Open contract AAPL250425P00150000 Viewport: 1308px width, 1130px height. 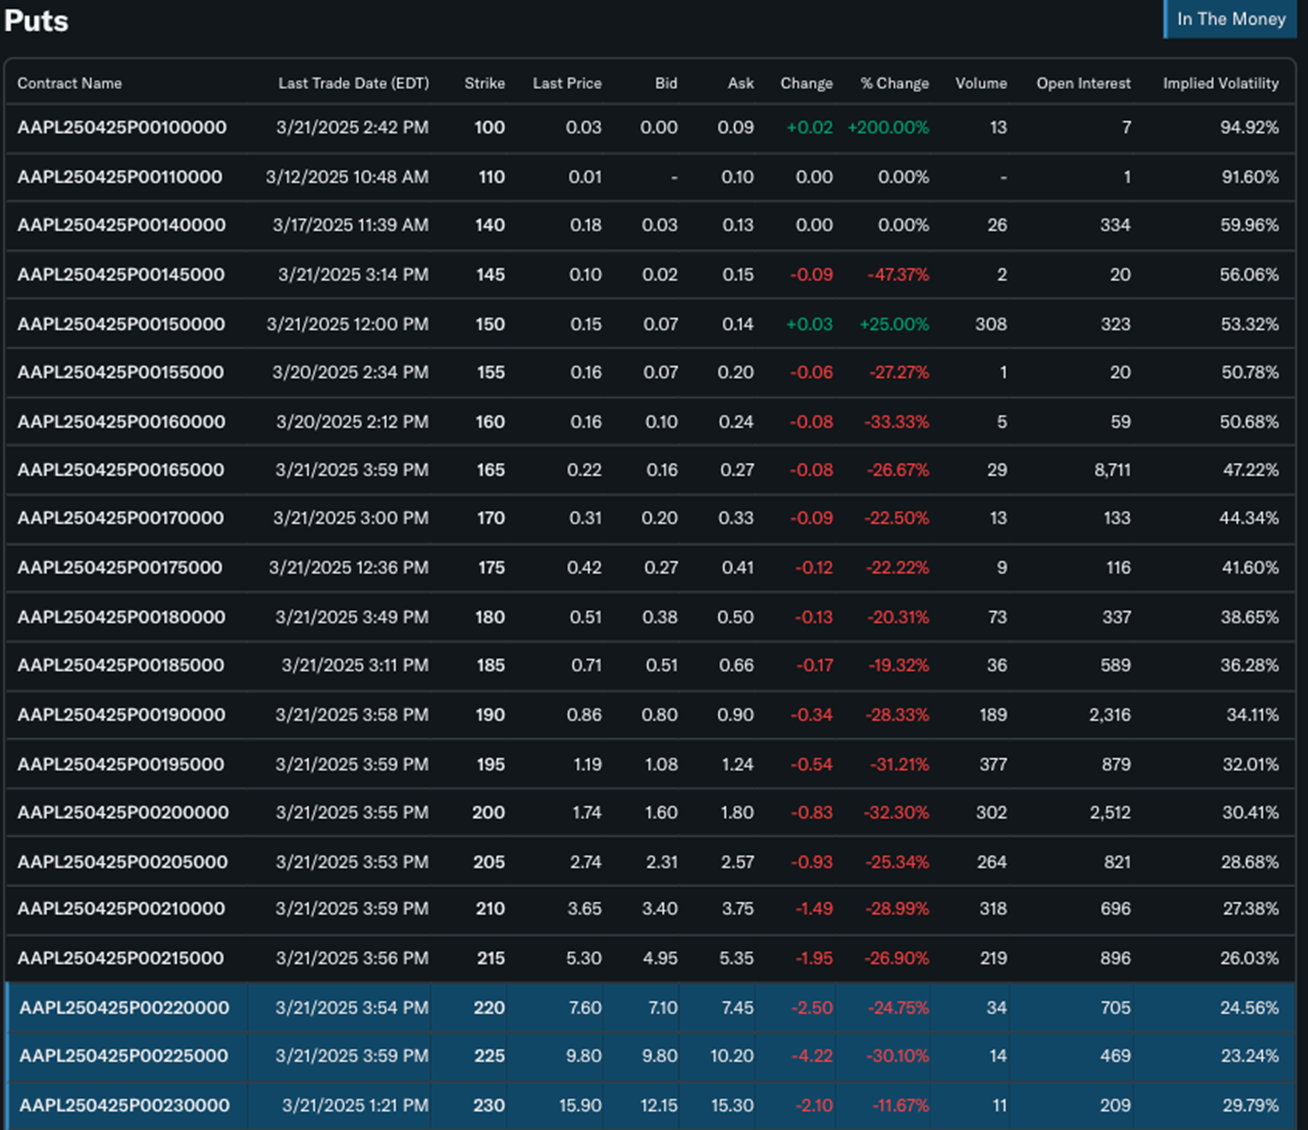pos(121,324)
